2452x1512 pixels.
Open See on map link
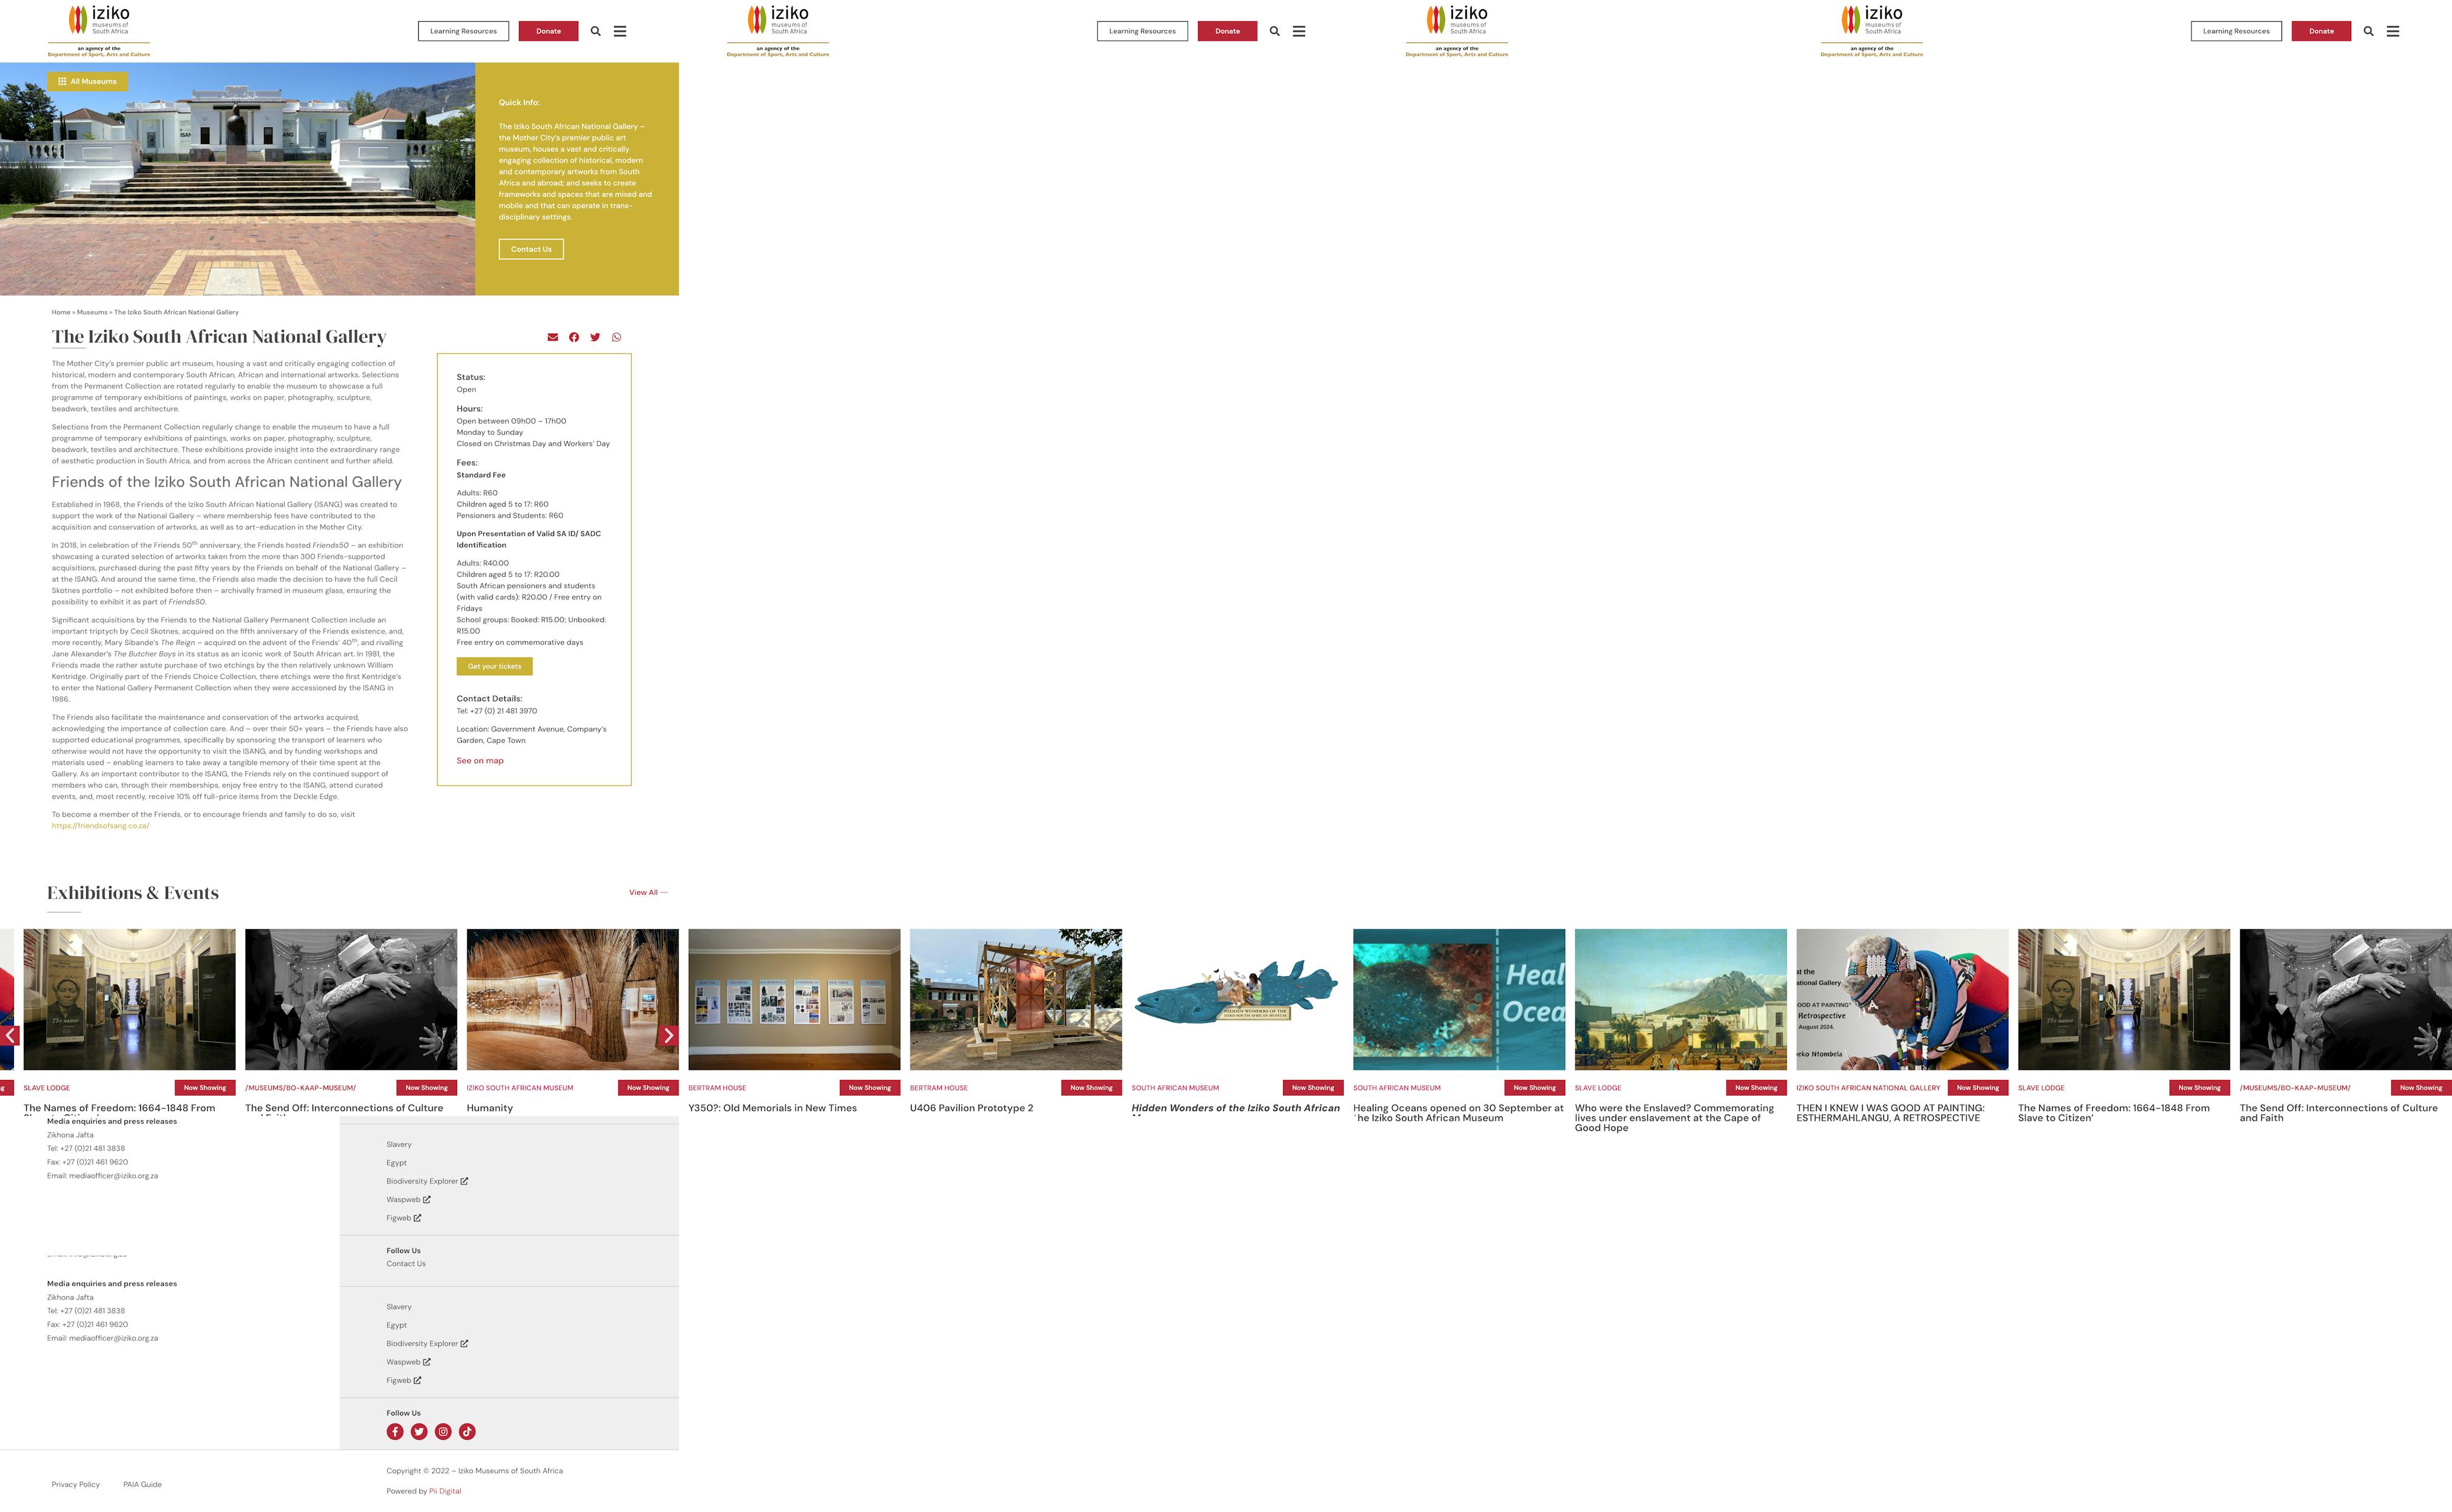(480, 761)
